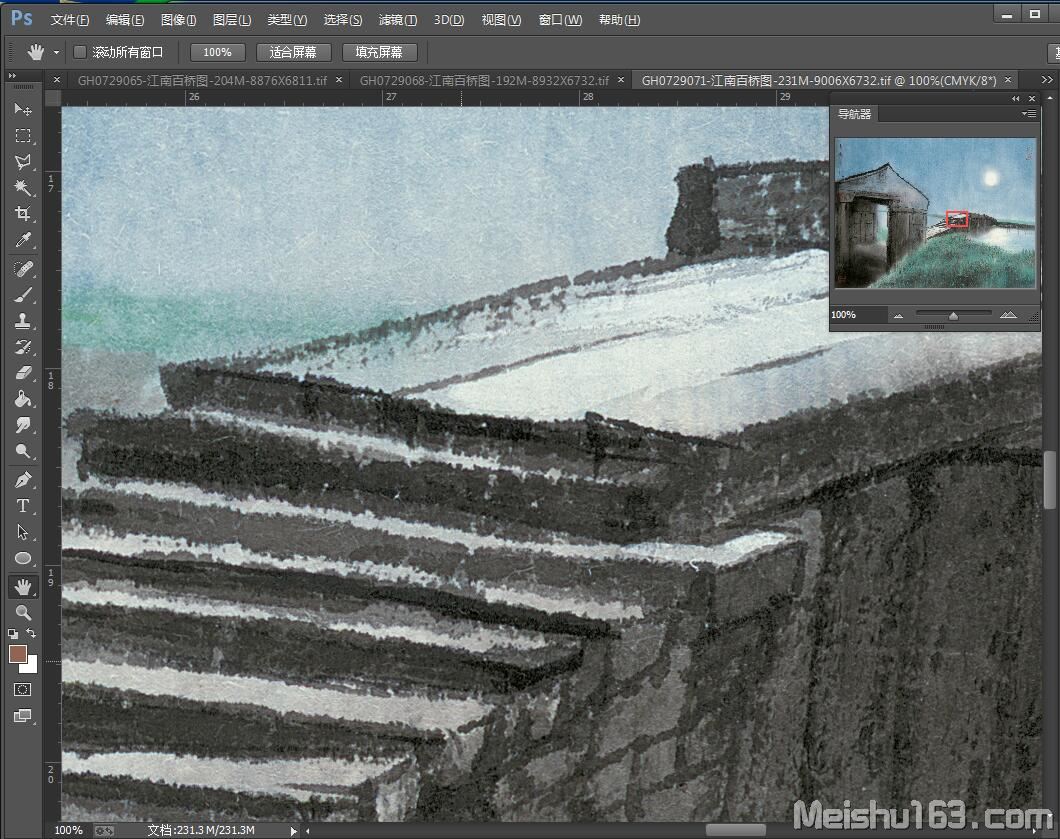
Task: Open the 窗口 menu
Action: click(x=560, y=20)
